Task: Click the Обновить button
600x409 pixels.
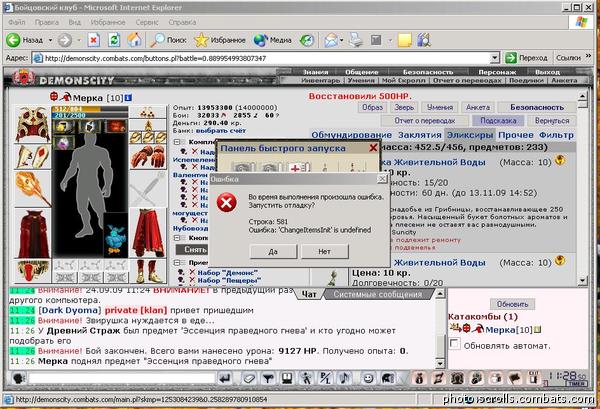Action: (x=512, y=304)
